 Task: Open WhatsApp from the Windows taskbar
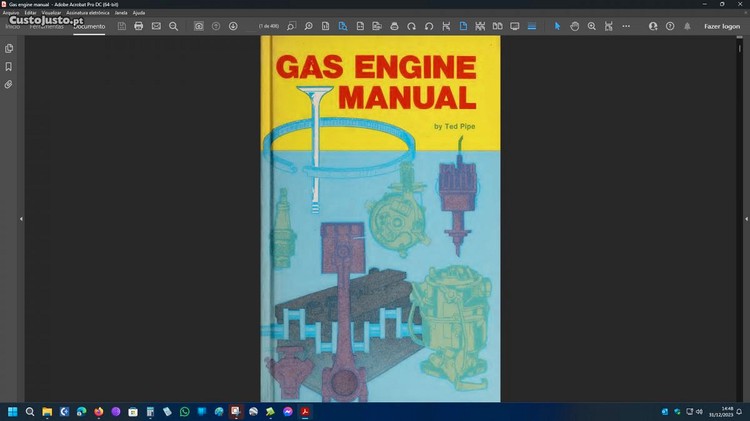click(184, 411)
